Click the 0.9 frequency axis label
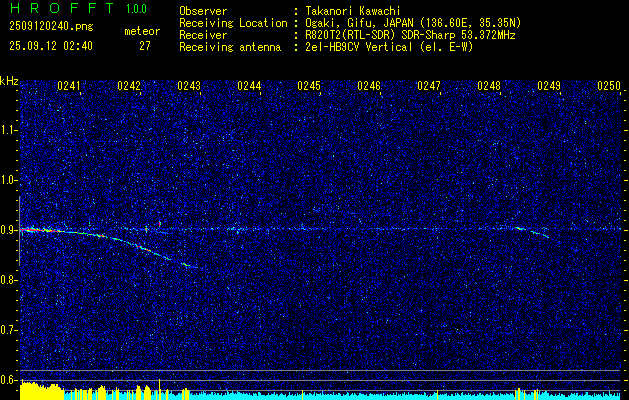This screenshot has width=629, height=400. (x=9, y=230)
